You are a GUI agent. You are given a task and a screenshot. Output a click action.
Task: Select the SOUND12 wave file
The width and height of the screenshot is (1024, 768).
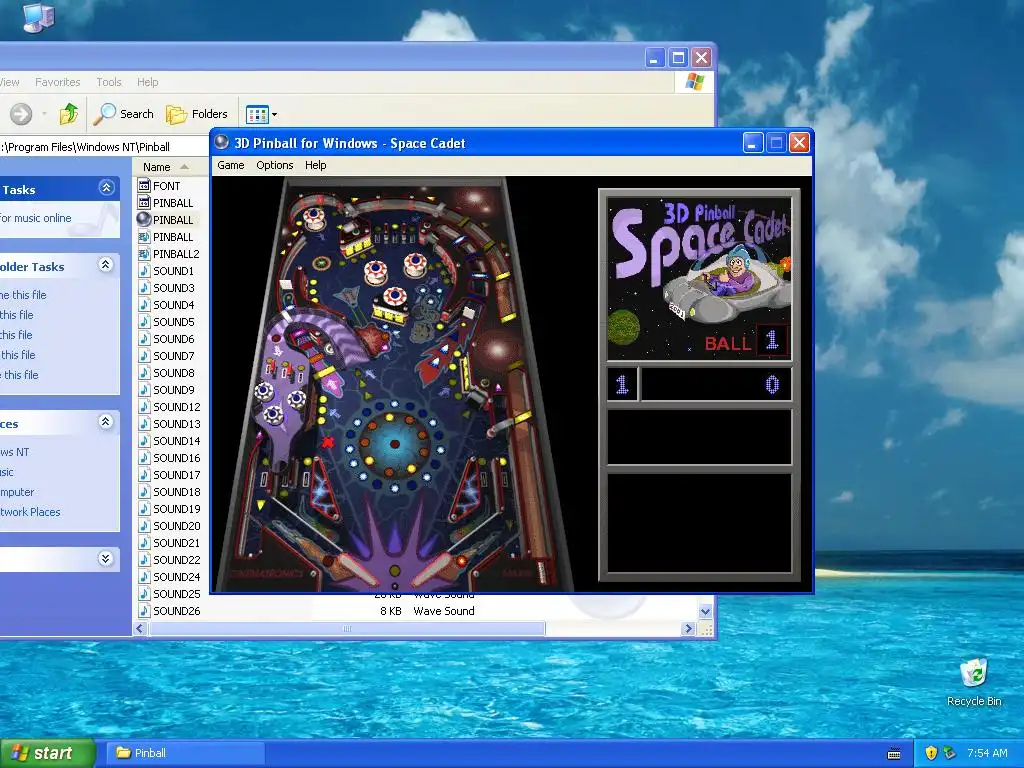click(169, 406)
